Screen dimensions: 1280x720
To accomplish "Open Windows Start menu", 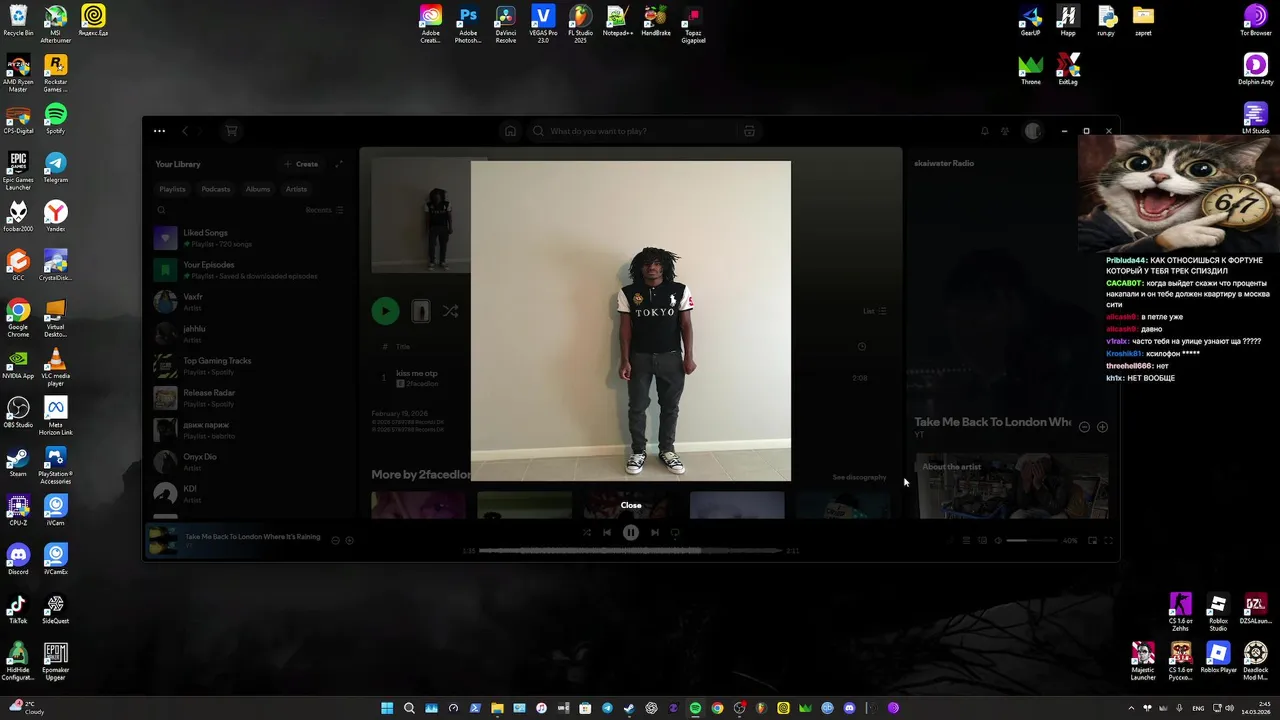I will click(387, 708).
